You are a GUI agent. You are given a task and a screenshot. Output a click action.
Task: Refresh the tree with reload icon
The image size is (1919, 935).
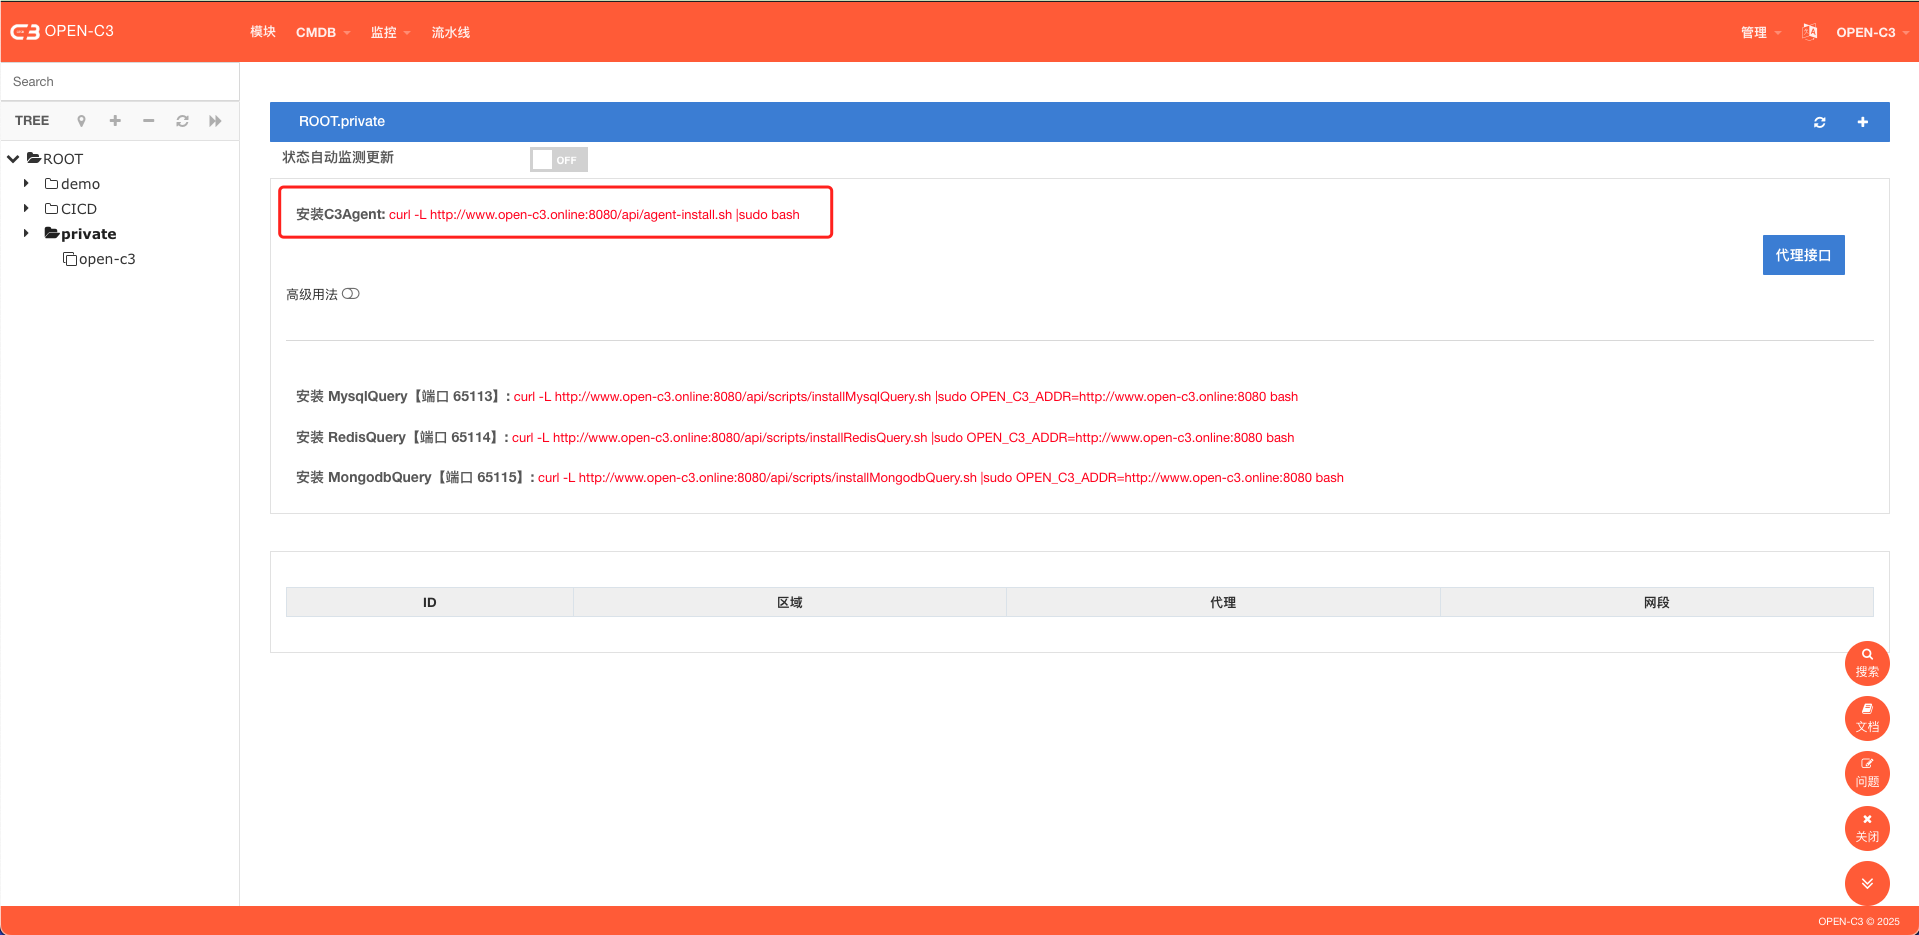click(182, 121)
